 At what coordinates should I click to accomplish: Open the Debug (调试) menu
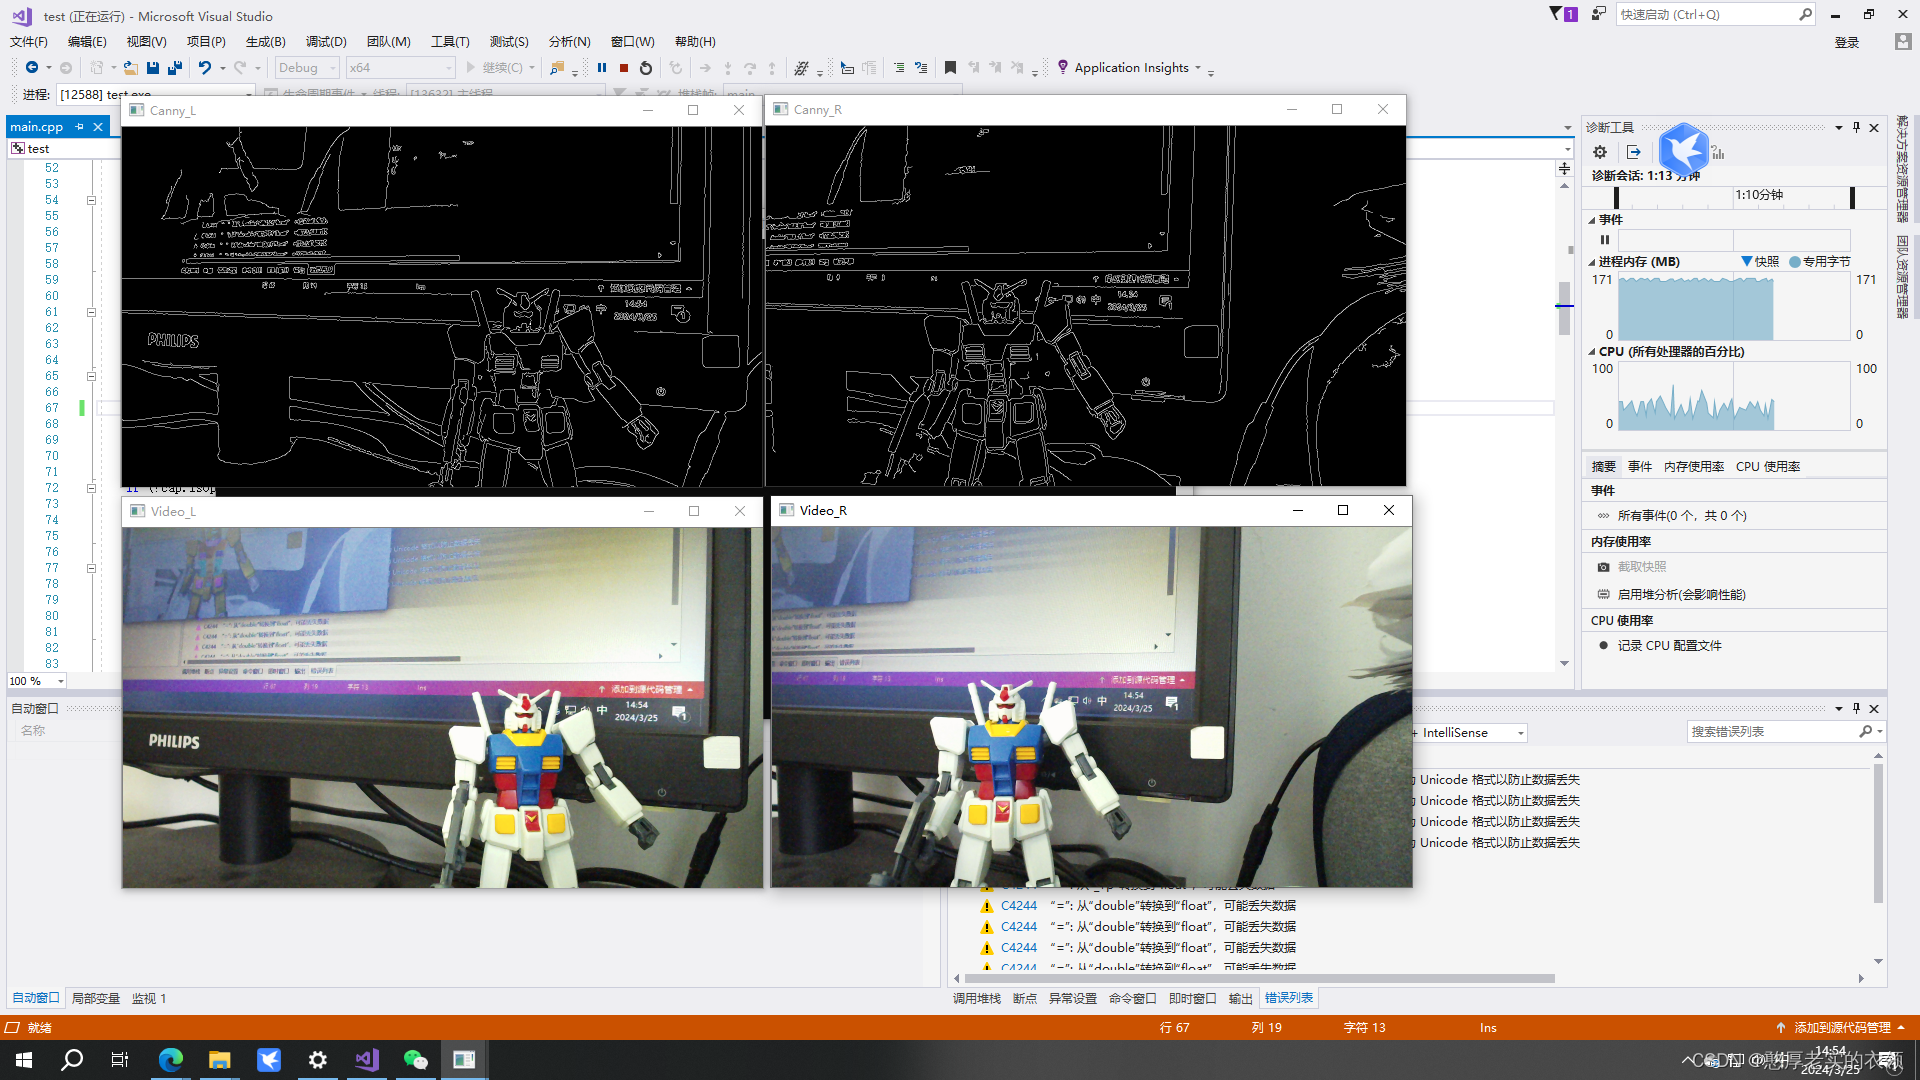pyautogui.click(x=326, y=41)
